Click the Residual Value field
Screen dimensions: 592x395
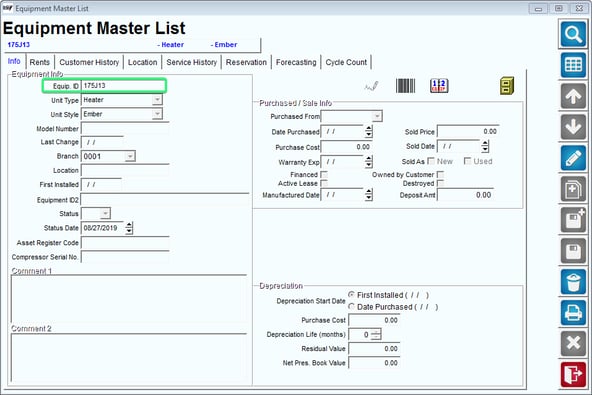pos(374,349)
